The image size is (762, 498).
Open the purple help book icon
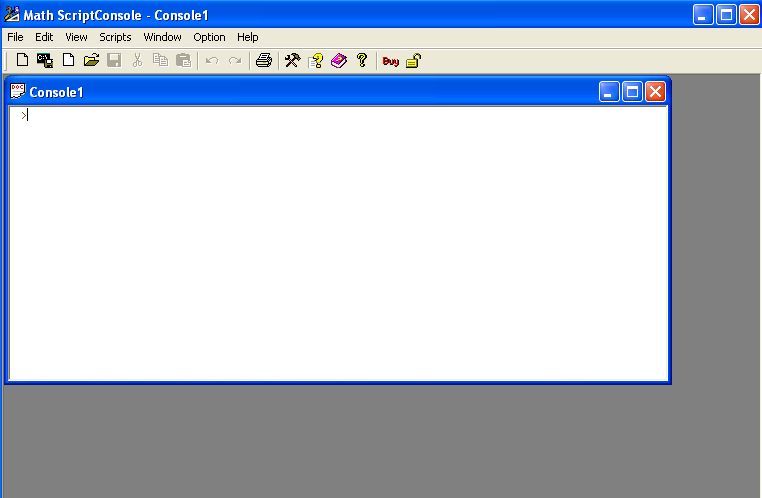339,60
